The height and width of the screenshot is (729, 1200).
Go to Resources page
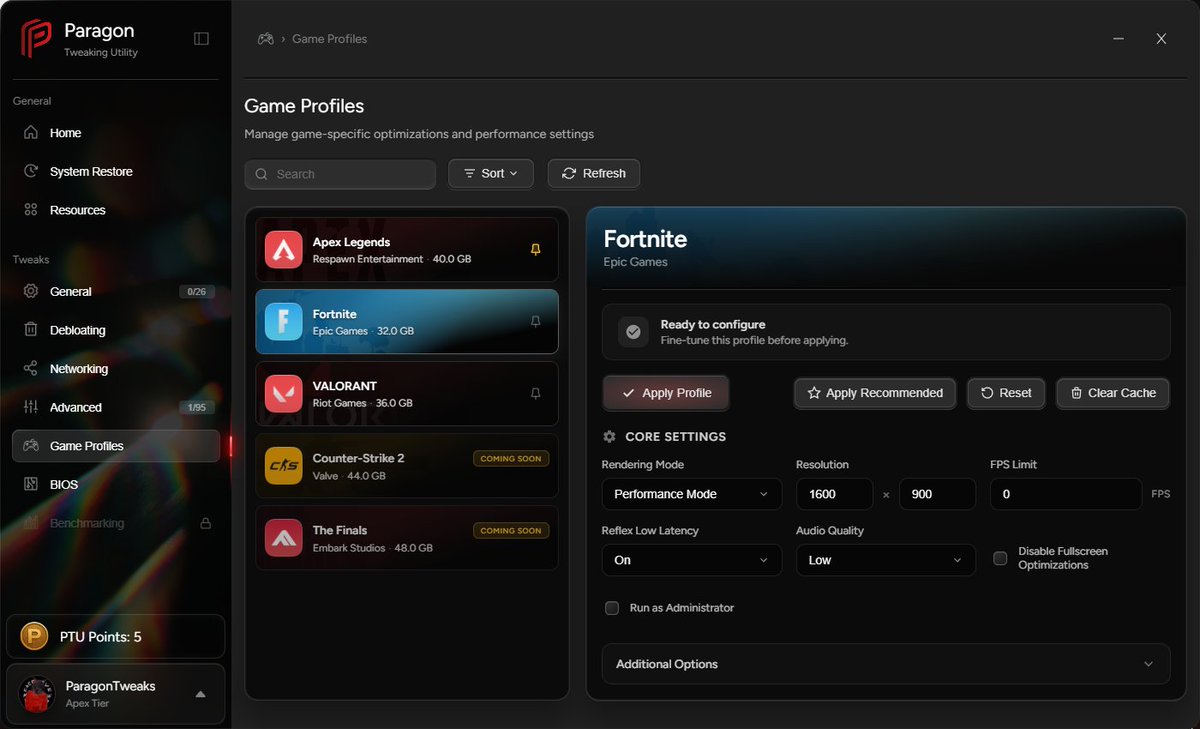(x=116, y=210)
